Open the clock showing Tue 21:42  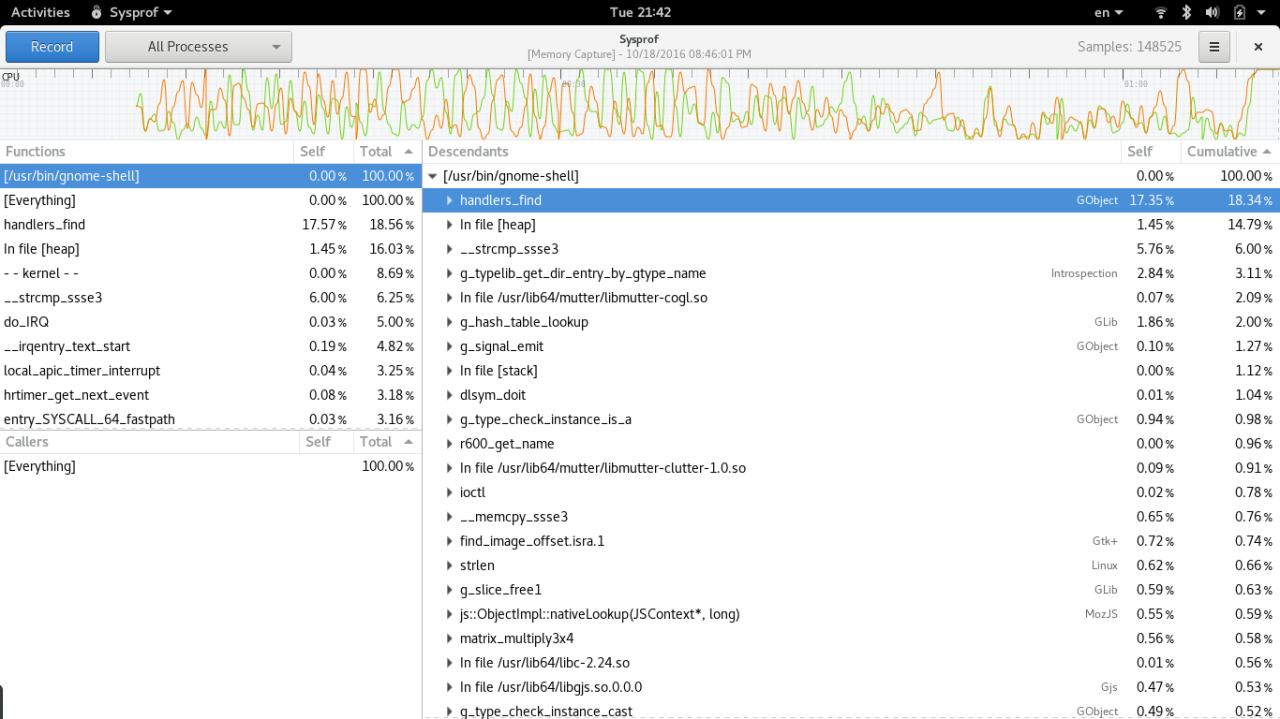point(640,12)
